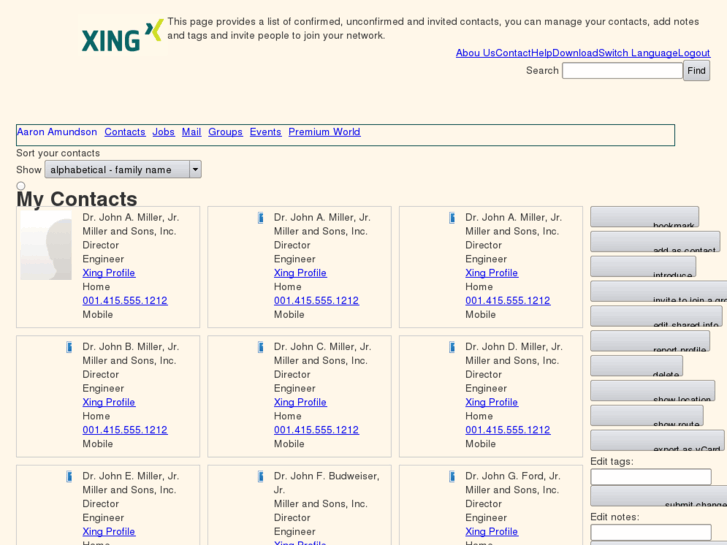Open Xing Profile link of Dr. John E. Miller
The width and height of the screenshot is (727, 545).
click(109, 532)
